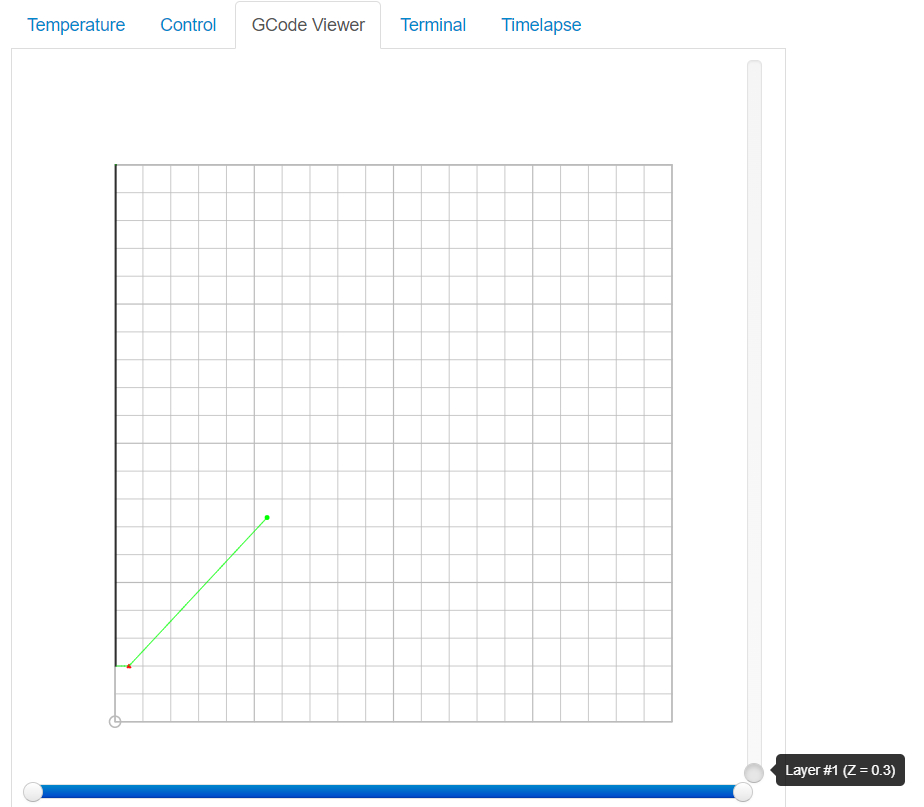The height and width of the screenshot is (807, 924).
Task: Select the GCode Viewer tab
Action: tap(307, 24)
